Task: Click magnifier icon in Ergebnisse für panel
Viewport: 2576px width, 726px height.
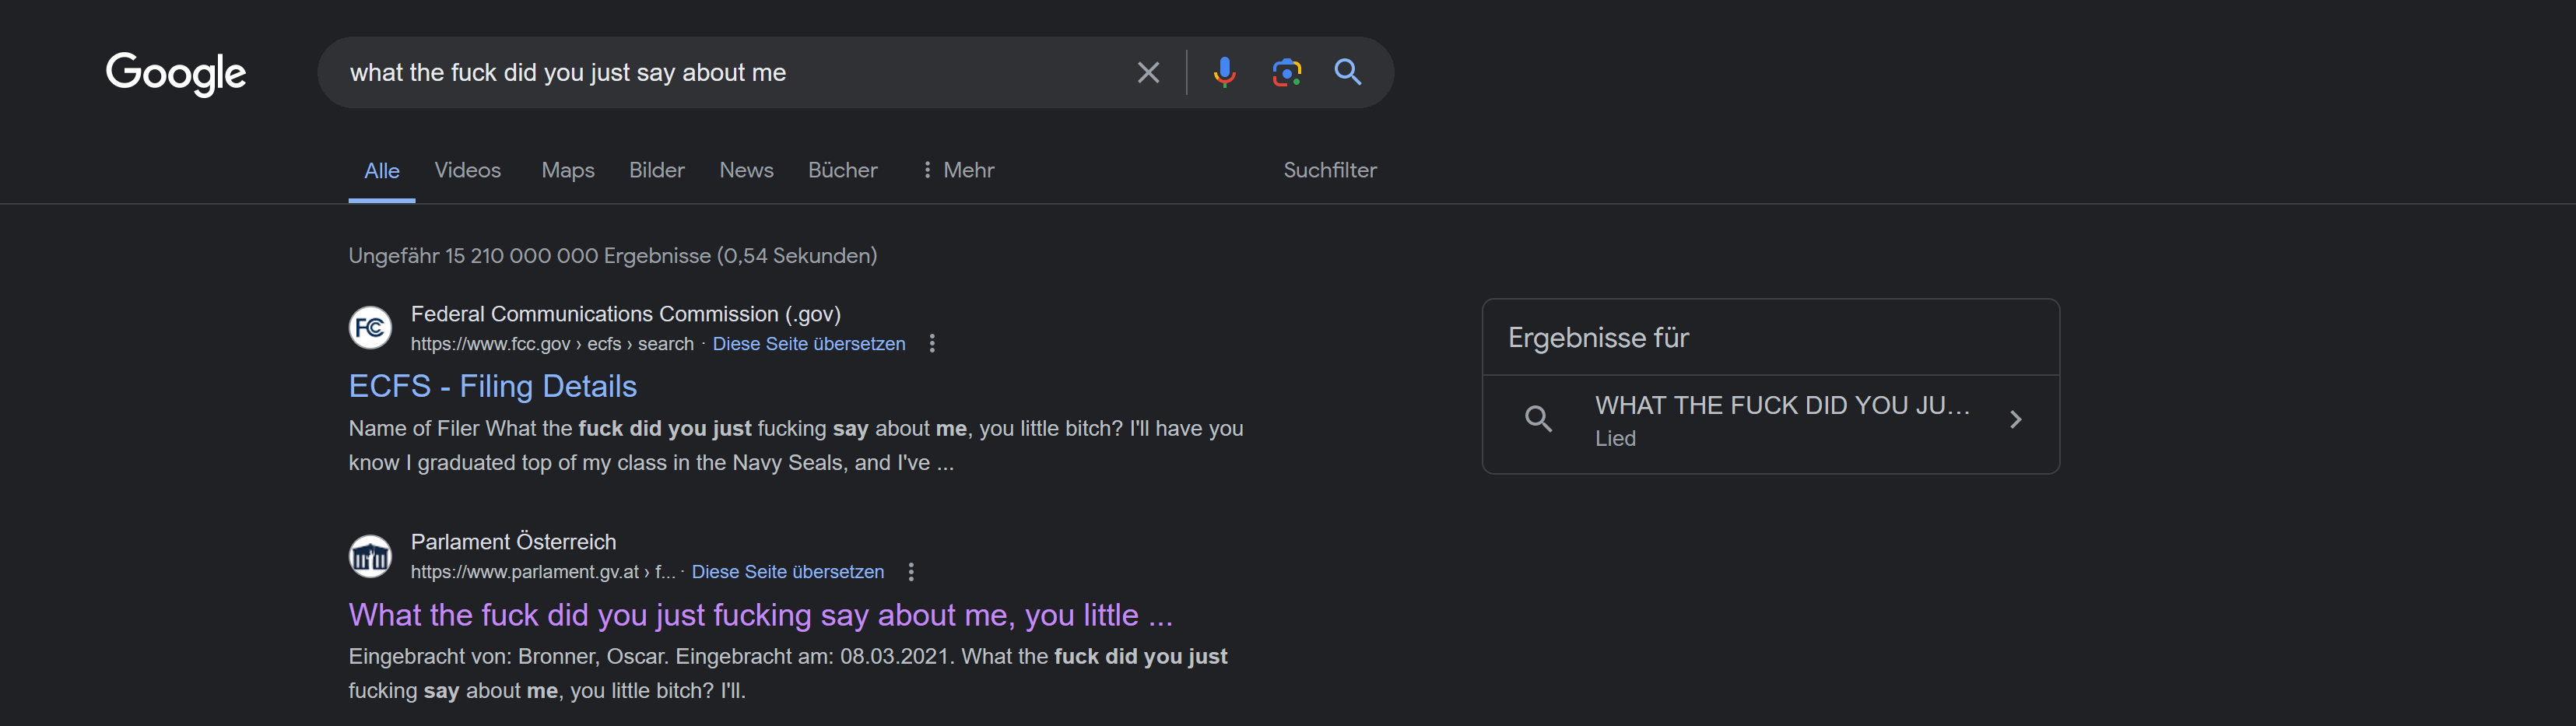Action: click(x=1538, y=419)
